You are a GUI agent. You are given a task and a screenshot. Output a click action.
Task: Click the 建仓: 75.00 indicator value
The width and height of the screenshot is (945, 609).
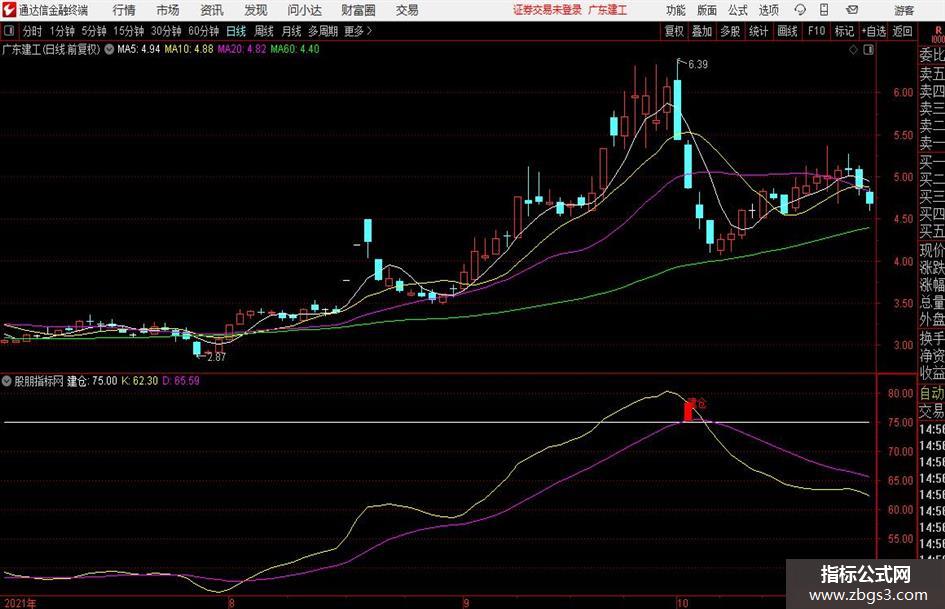coord(92,380)
